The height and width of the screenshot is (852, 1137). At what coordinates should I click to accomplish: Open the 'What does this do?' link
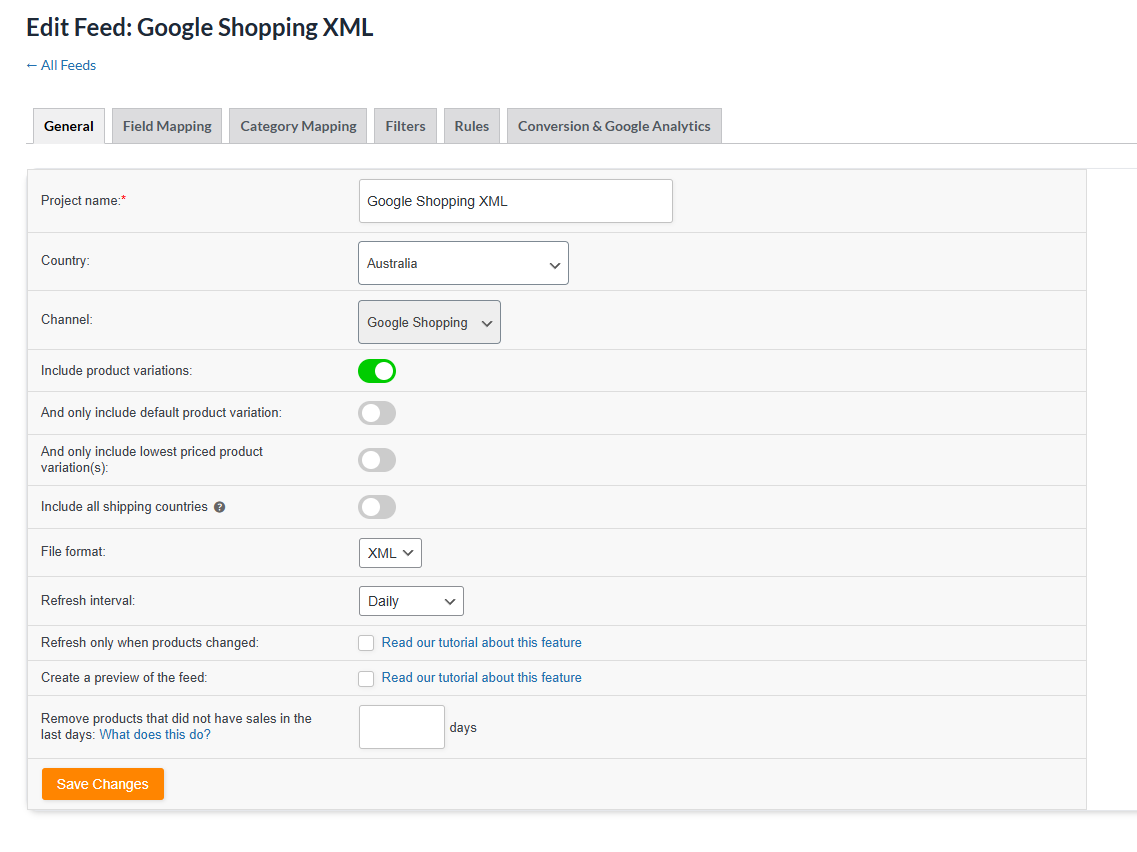pos(155,734)
